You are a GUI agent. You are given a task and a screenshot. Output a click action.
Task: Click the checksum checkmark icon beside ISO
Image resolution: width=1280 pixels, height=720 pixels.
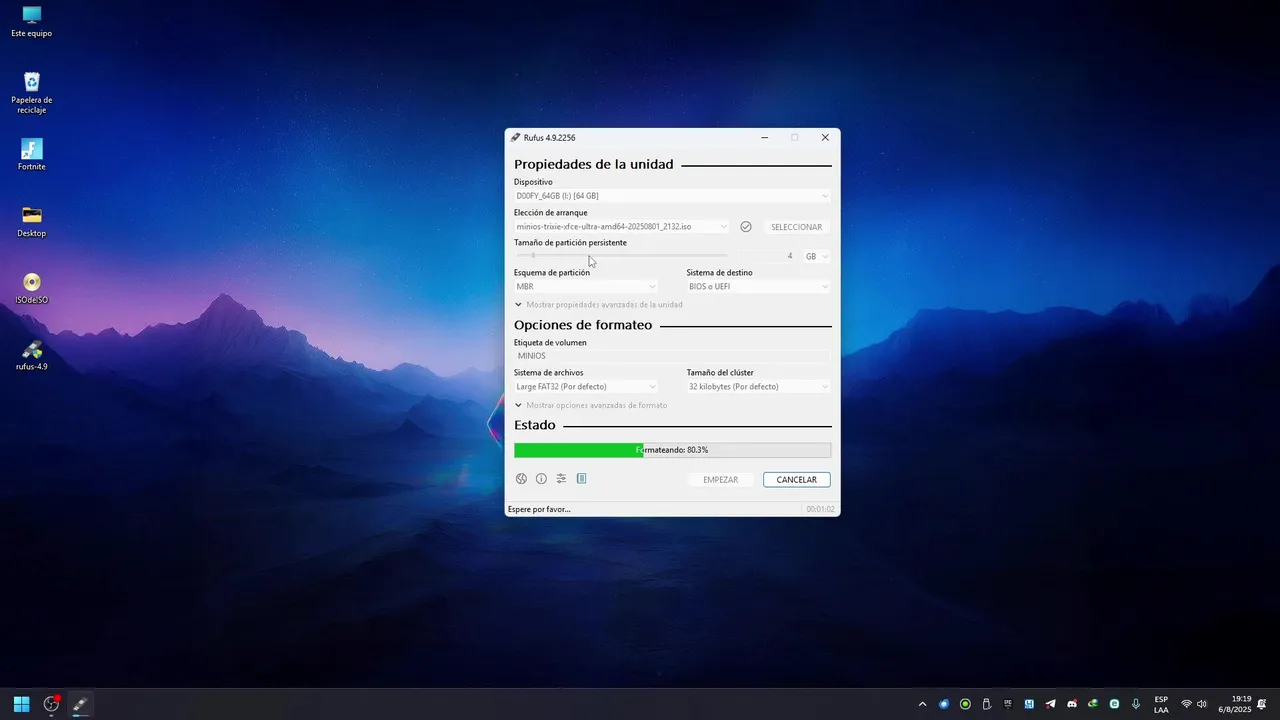click(x=745, y=227)
